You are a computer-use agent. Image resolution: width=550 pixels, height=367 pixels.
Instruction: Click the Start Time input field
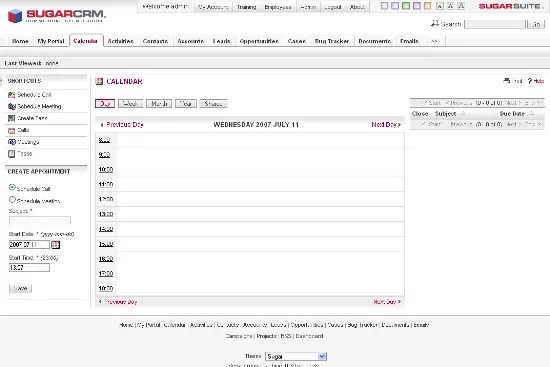(29, 268)
